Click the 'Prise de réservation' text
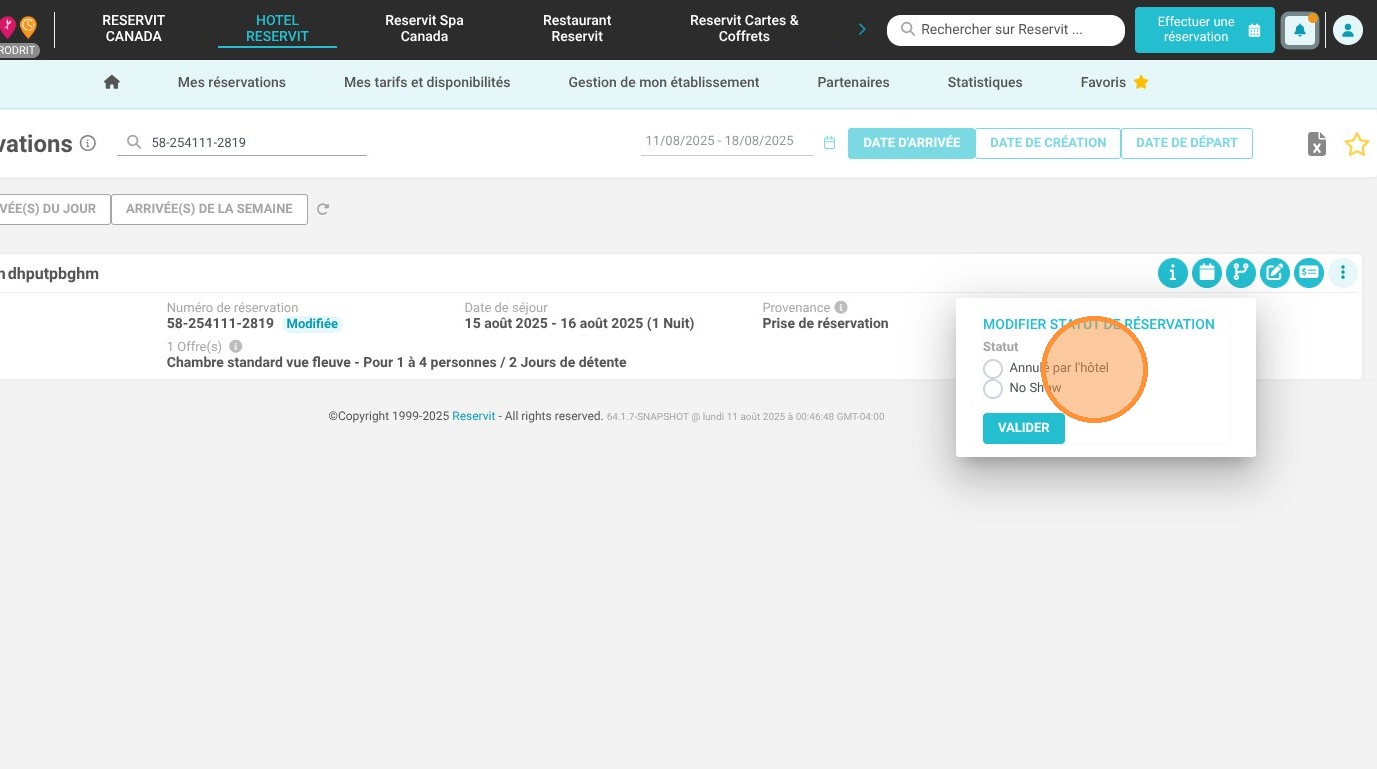 [825, 323]
